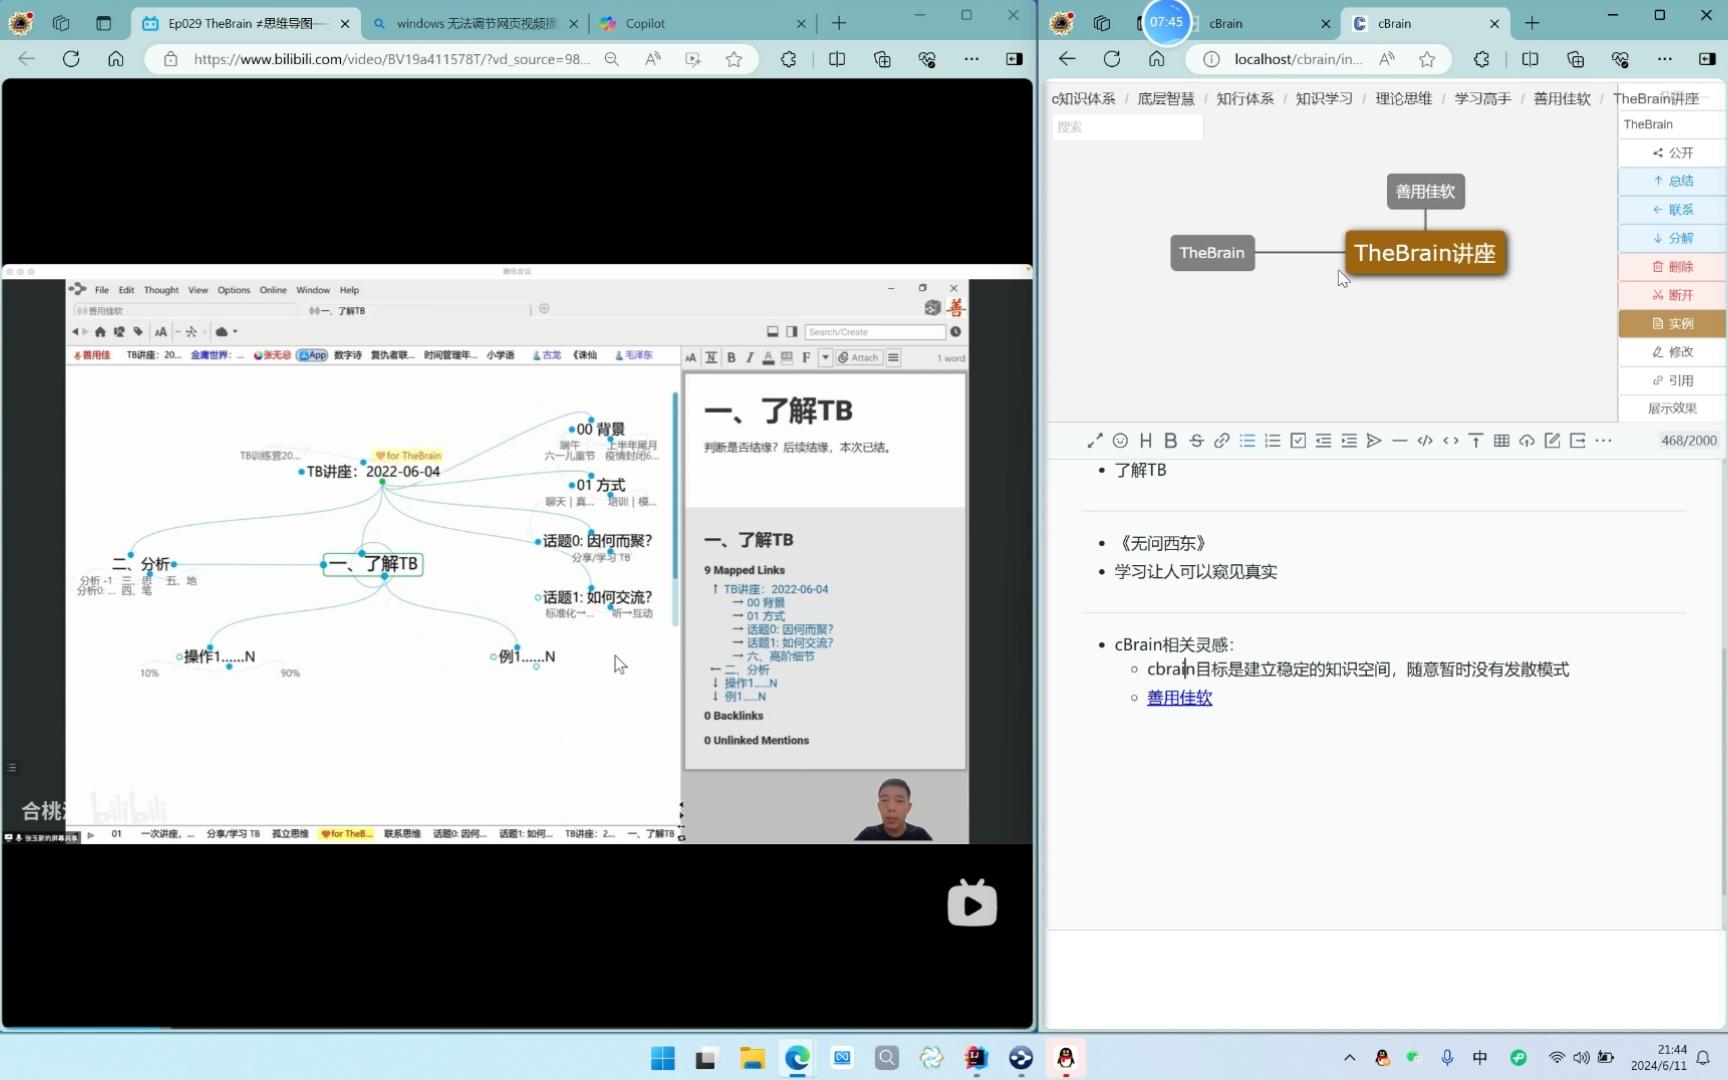
Task: Click the 总结 summarize button
Action: [x=1672, y=181]
